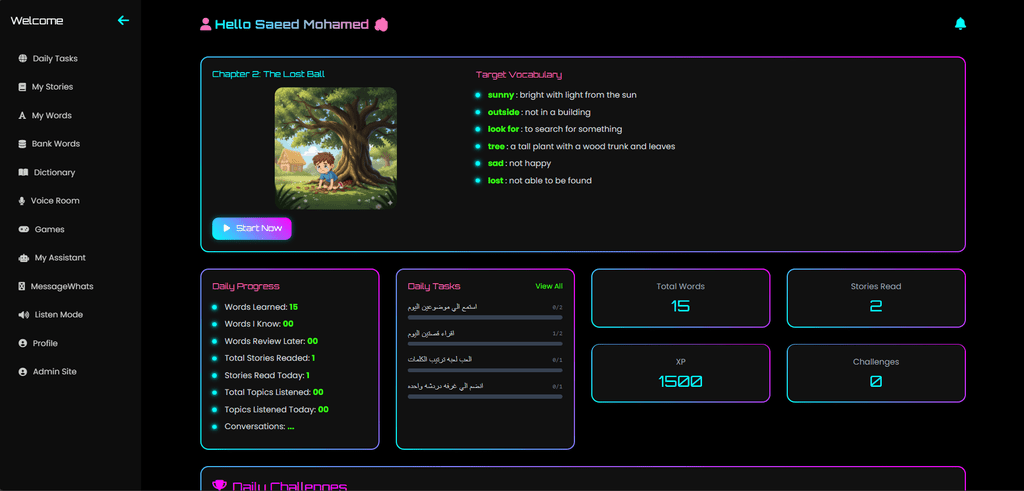Click the My Assistant robot icon
This screenshot has height=491, width=1024.
point(23,258)
